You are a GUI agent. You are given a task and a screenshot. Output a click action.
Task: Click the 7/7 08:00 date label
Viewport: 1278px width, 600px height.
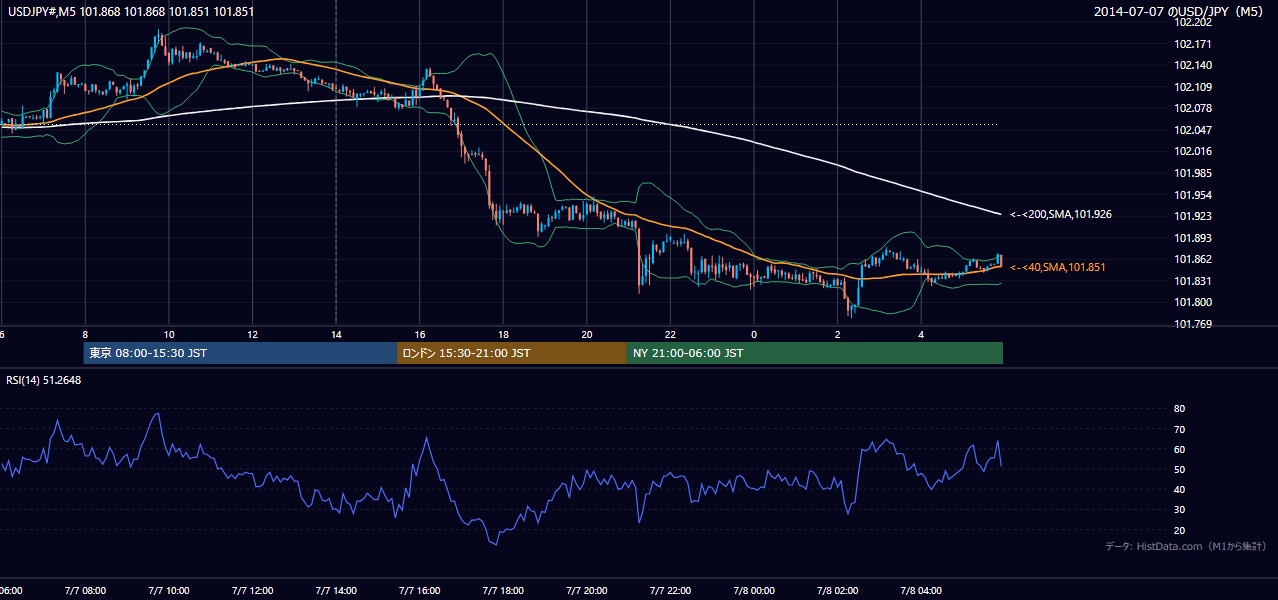pos(85,590)
